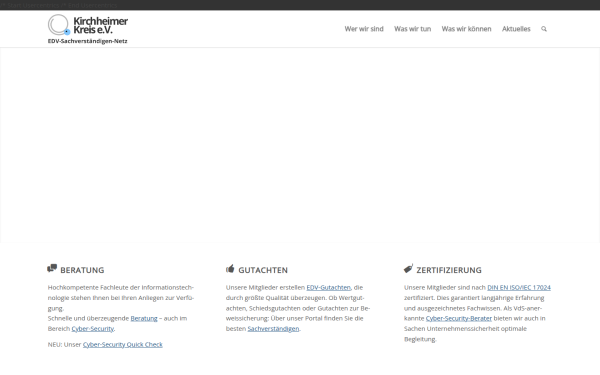Click the speech bubbles icon beside Beratung
The height and width of the screenshot is (375, 600).
(52, 268)
